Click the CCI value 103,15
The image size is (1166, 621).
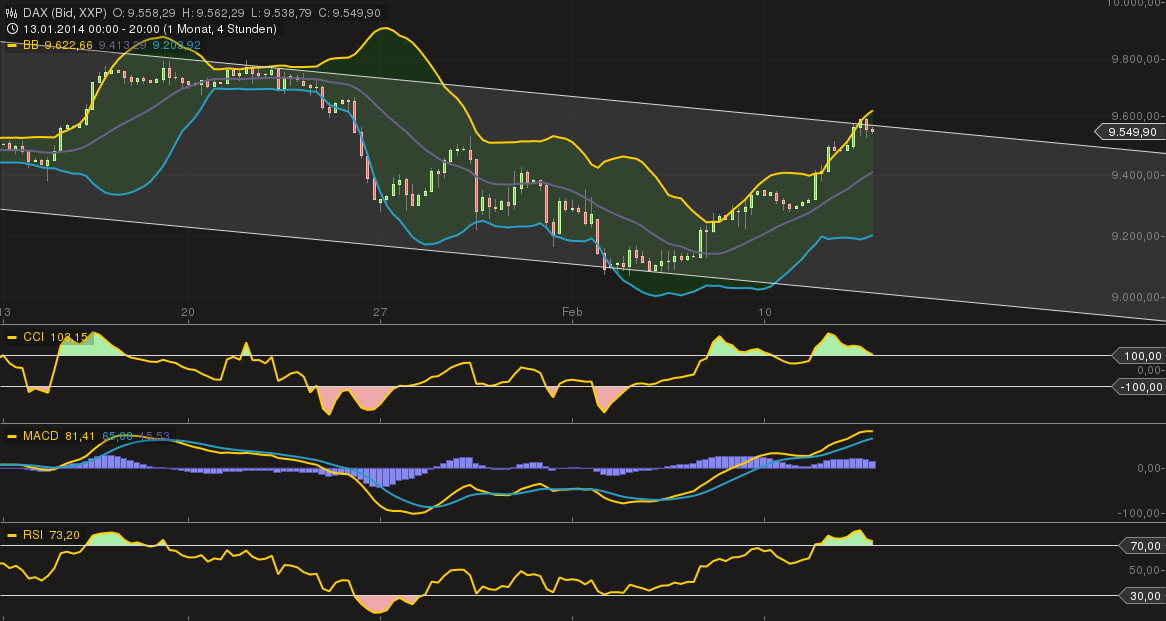[x=70, y=338]
